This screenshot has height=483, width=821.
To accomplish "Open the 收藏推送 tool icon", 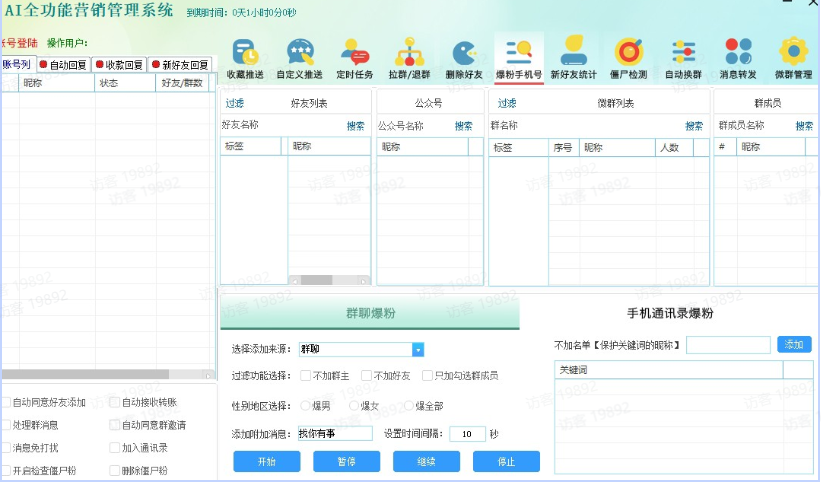I will click(245, 58).
